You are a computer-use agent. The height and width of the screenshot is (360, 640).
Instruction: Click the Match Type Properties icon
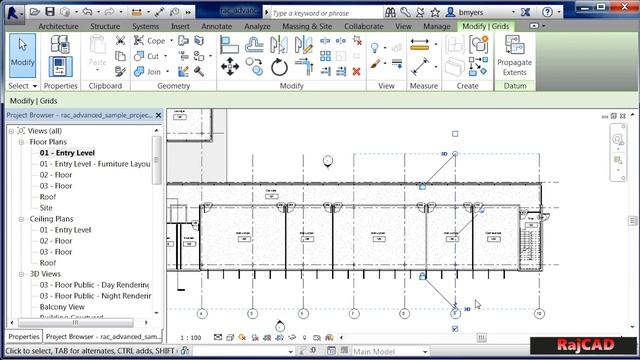tap(120, 71)
